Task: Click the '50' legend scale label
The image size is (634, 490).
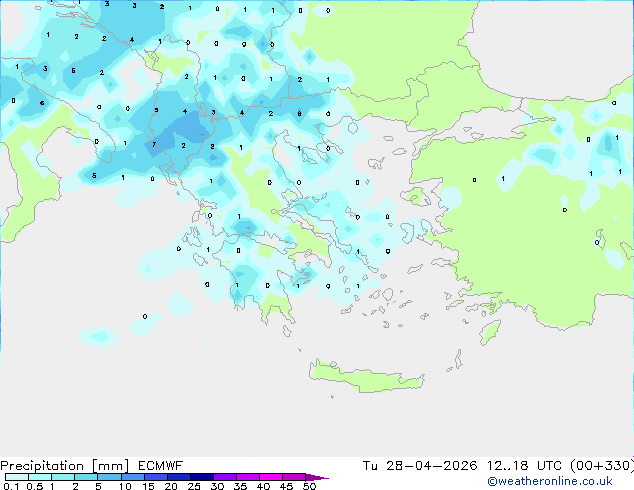Action: 309,486
